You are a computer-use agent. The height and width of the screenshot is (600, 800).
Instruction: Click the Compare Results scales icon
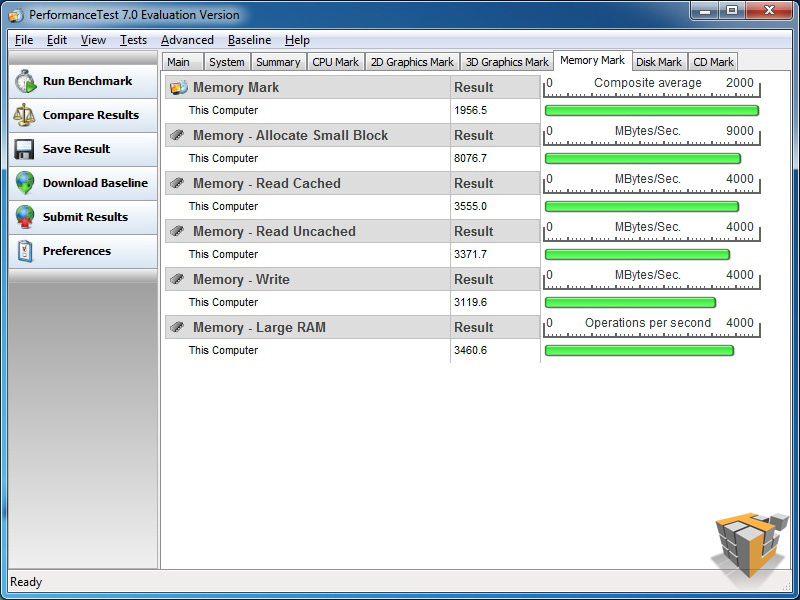click(x=24, y=115)
